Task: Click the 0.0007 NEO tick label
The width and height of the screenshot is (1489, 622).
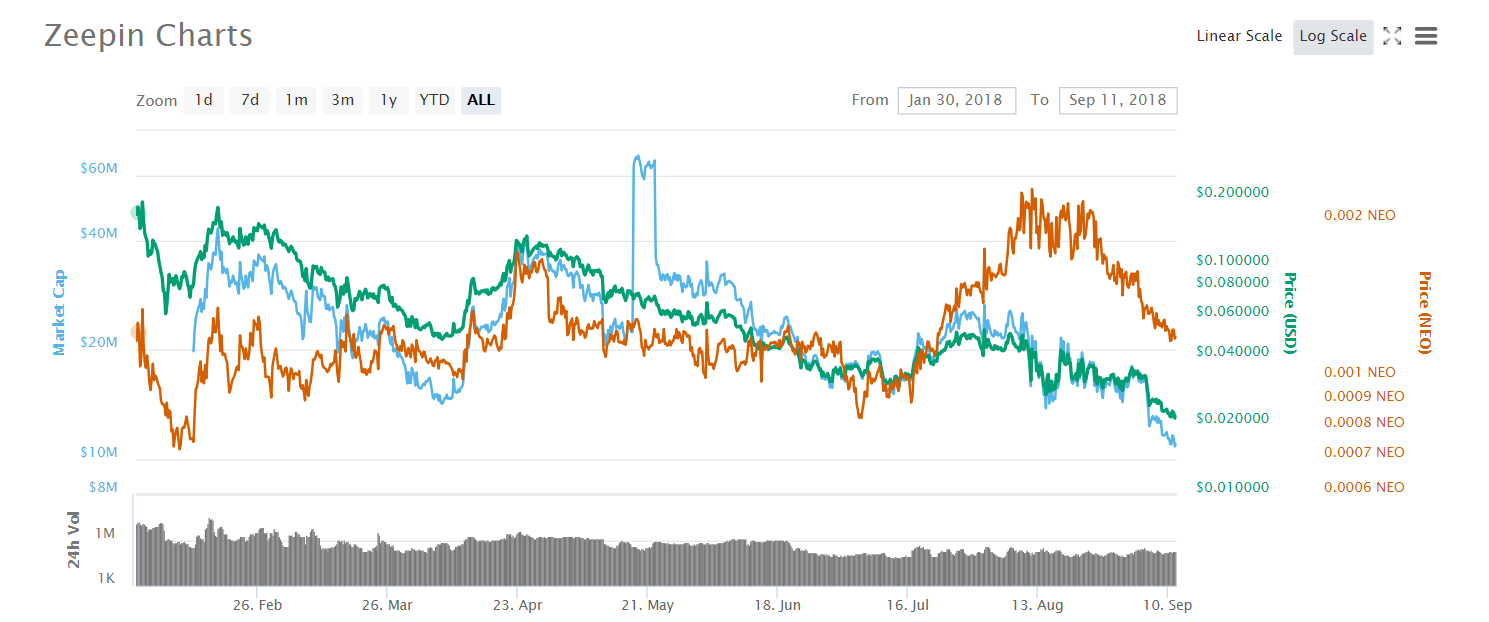Action: click(x=1364, y=452)
